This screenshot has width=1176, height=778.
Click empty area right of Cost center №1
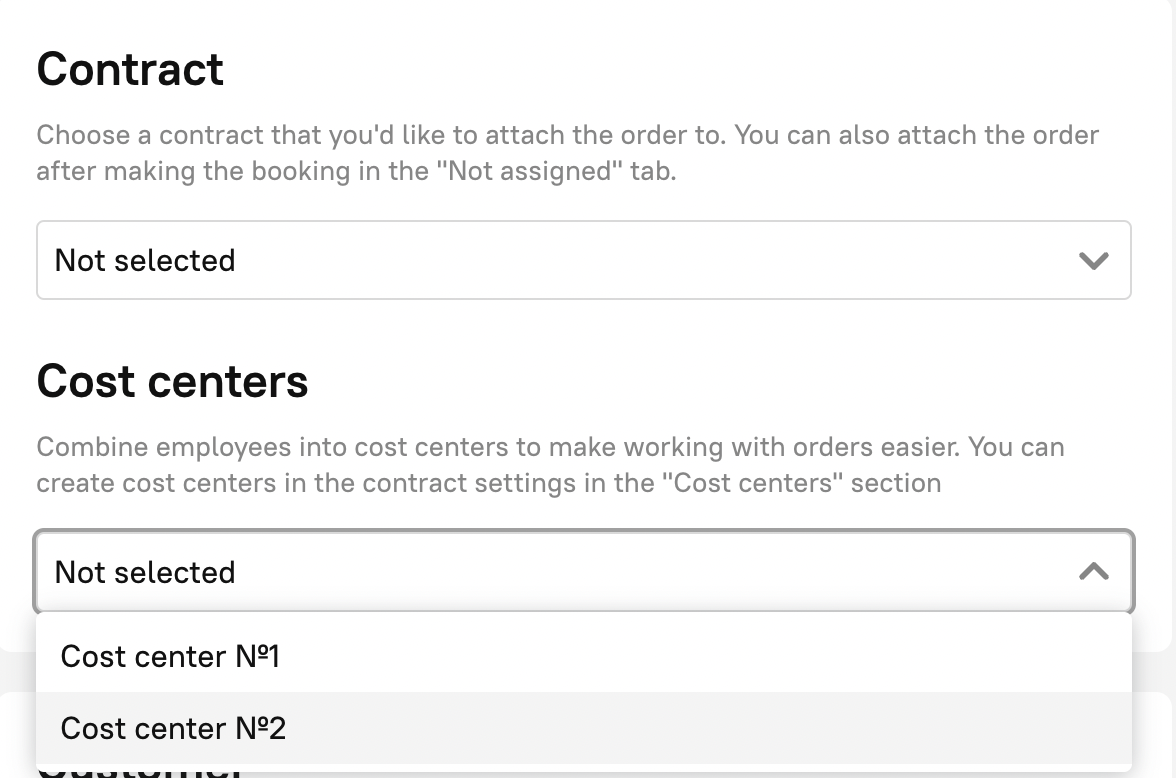point(700,656)
